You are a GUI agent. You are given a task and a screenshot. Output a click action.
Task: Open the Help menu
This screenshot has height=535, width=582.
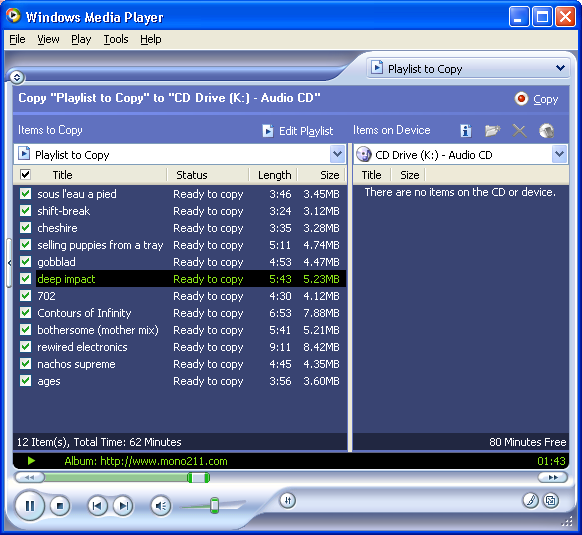150,39
